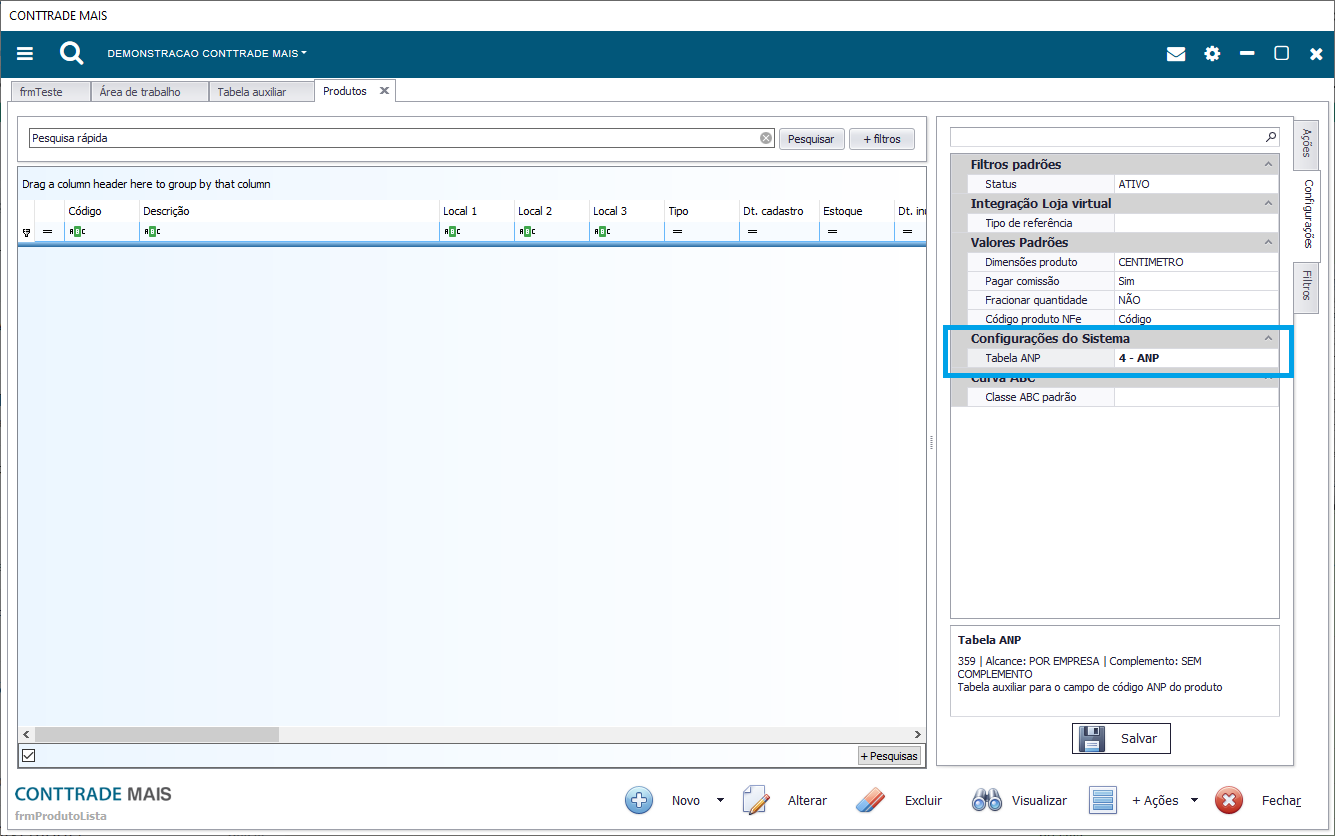The width and height of the screenshot is (1335, 836).
Task: Switch to the Área de trabalho tab
Action: pyautogui.click(x=150, y=91)
